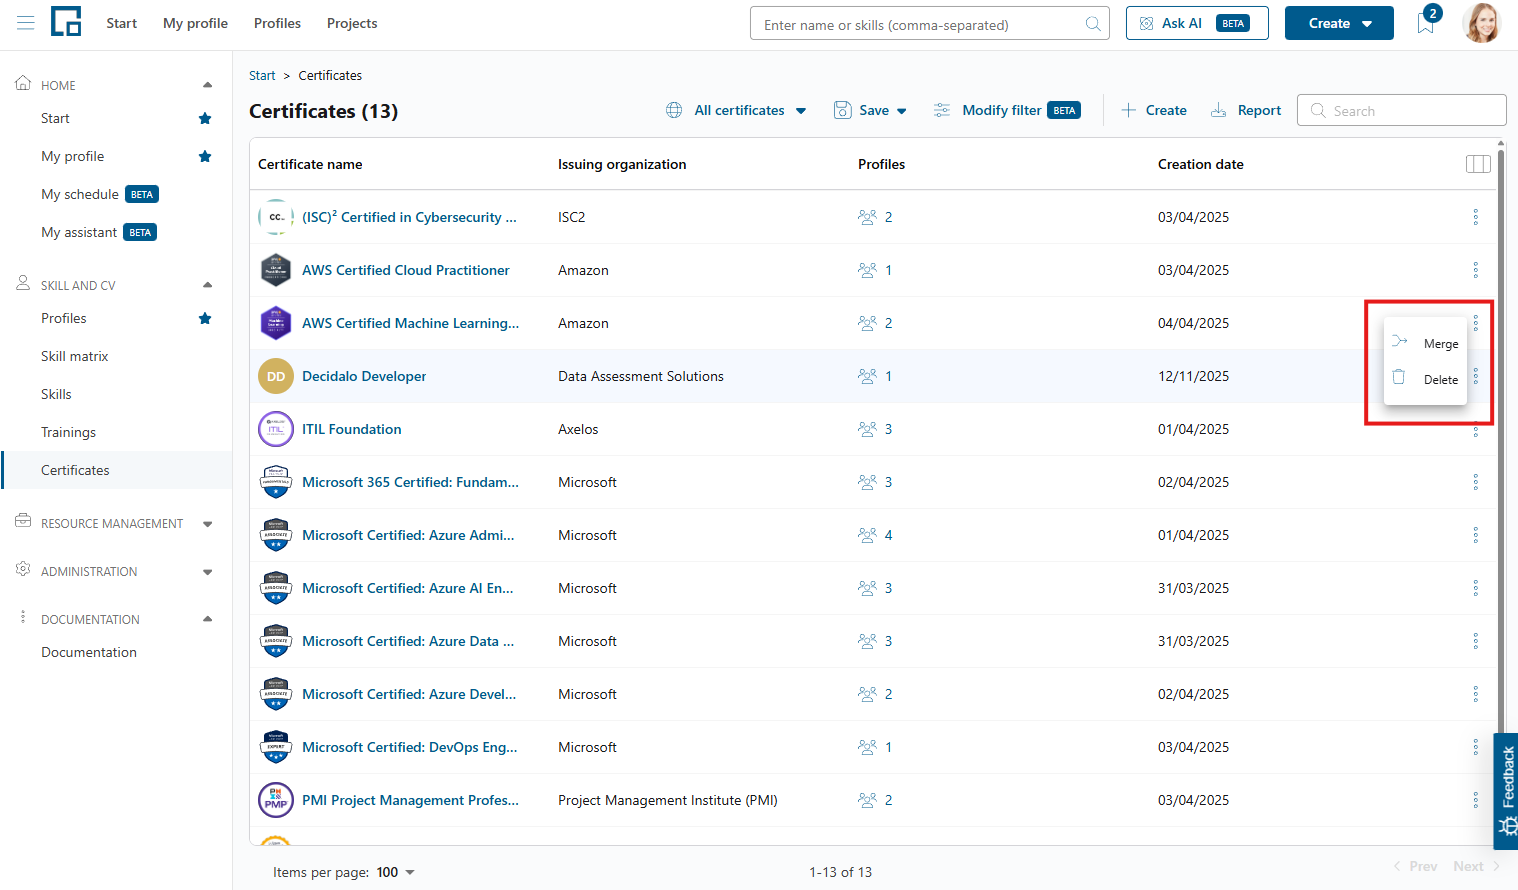Screen dimensions: 1518x890
Task: Open Skill matrix in sidebar
Action: pyautogui.click(x=75, y=356)
